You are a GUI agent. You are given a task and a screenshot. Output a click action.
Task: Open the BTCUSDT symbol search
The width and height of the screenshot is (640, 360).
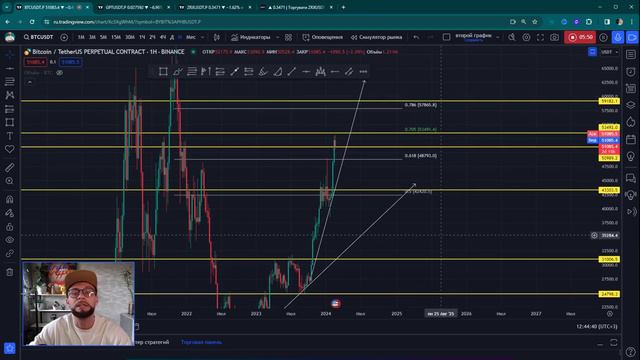pos(38,37)
